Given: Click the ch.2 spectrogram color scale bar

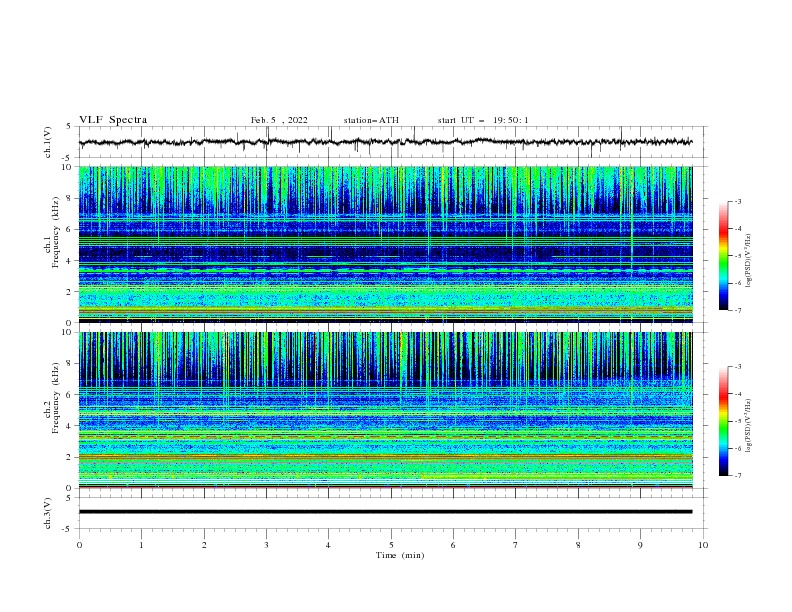Looking at the screenshot, I should click(x=723, y=421).
